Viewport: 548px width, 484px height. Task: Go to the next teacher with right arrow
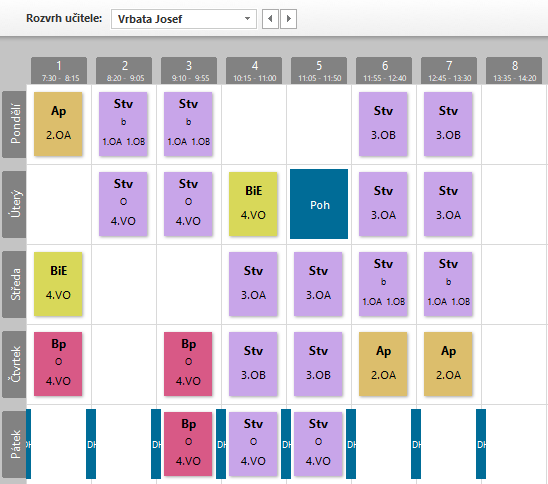(x=288, y=19)
